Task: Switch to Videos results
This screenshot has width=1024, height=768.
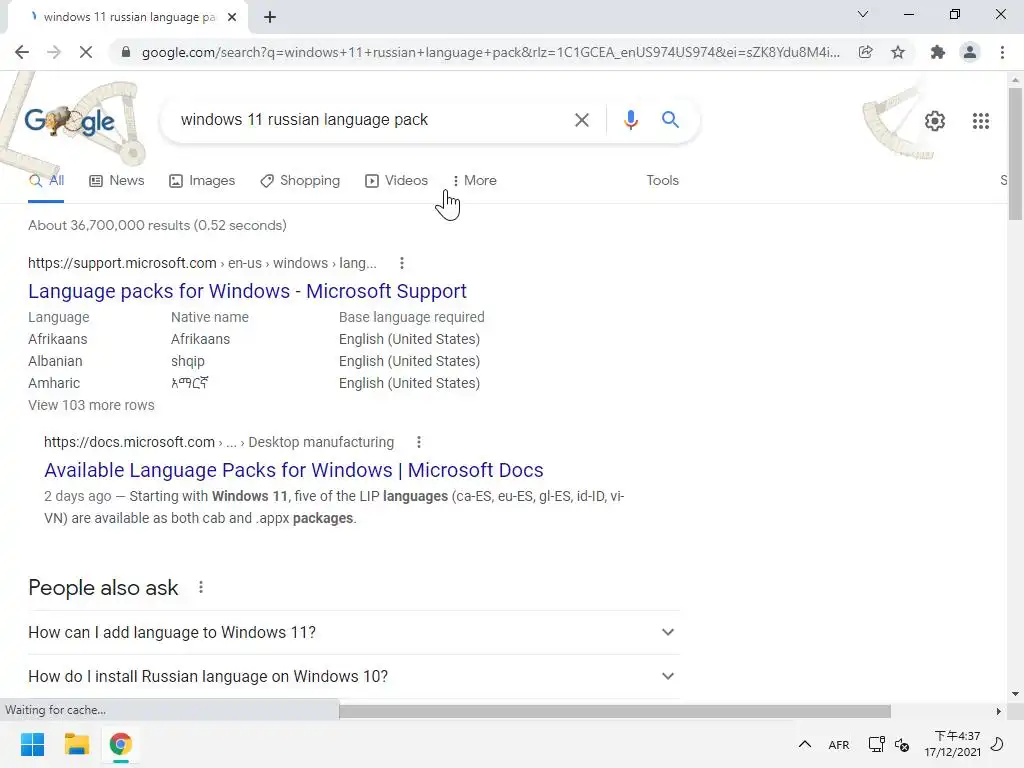Action: point(396,181)
